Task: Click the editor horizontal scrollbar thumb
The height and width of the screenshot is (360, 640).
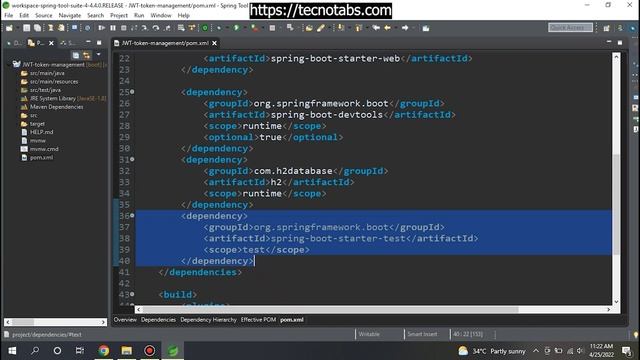Action: 330,309
